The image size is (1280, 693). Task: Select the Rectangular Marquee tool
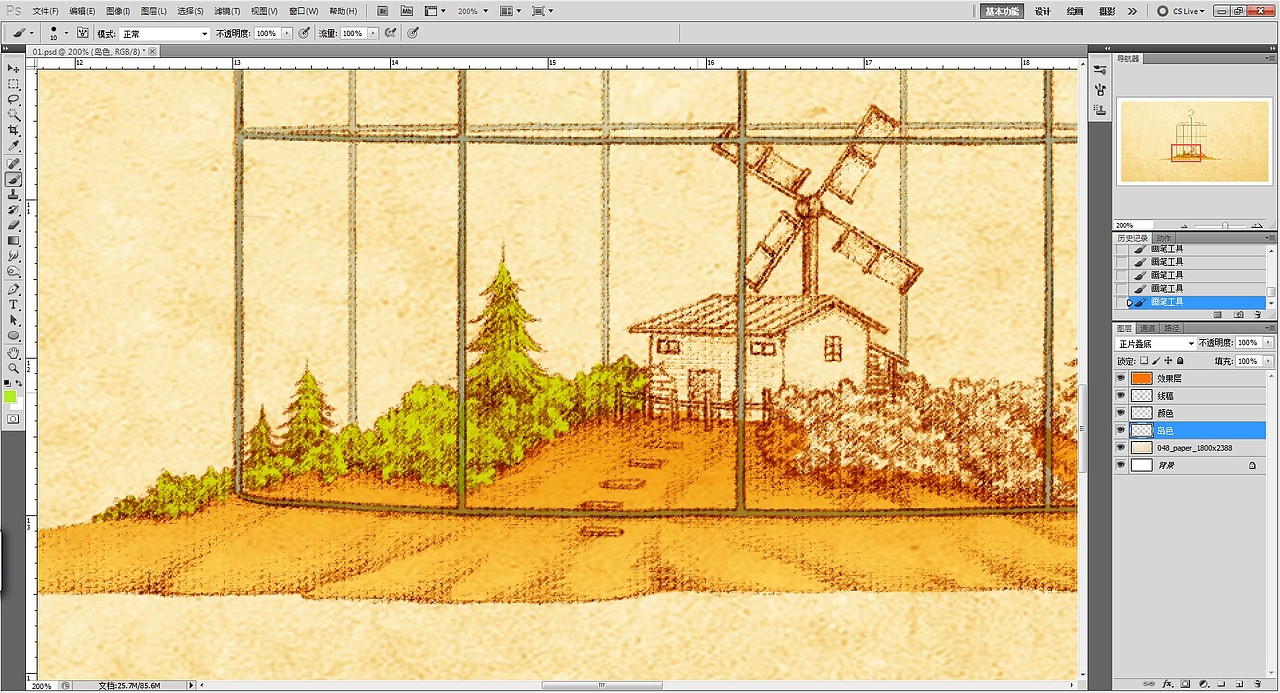coord(14,84)
